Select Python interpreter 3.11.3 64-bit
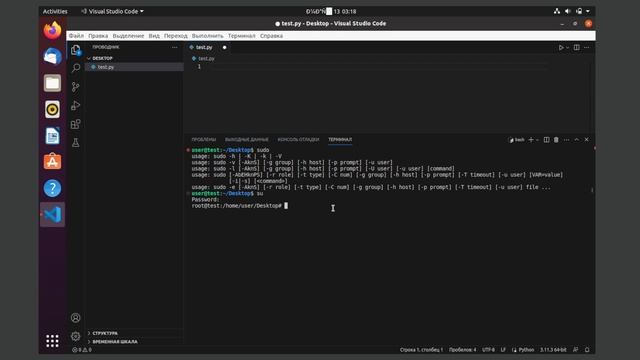The height and width of the screenshot is (360, 640). coord(553,350)
